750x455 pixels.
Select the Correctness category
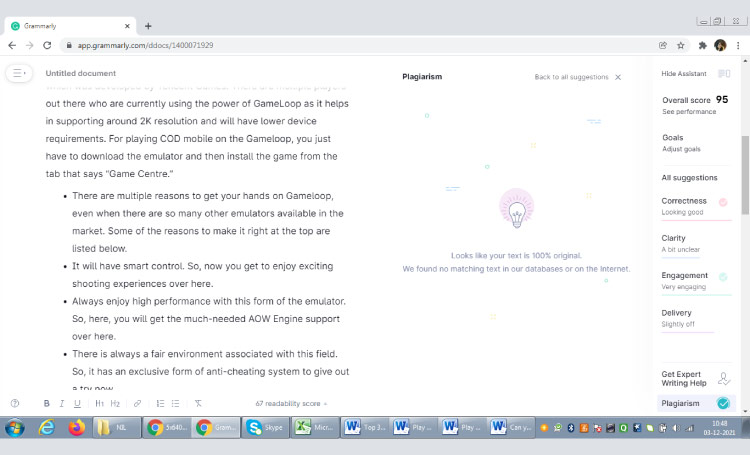[x=695, y=206]
